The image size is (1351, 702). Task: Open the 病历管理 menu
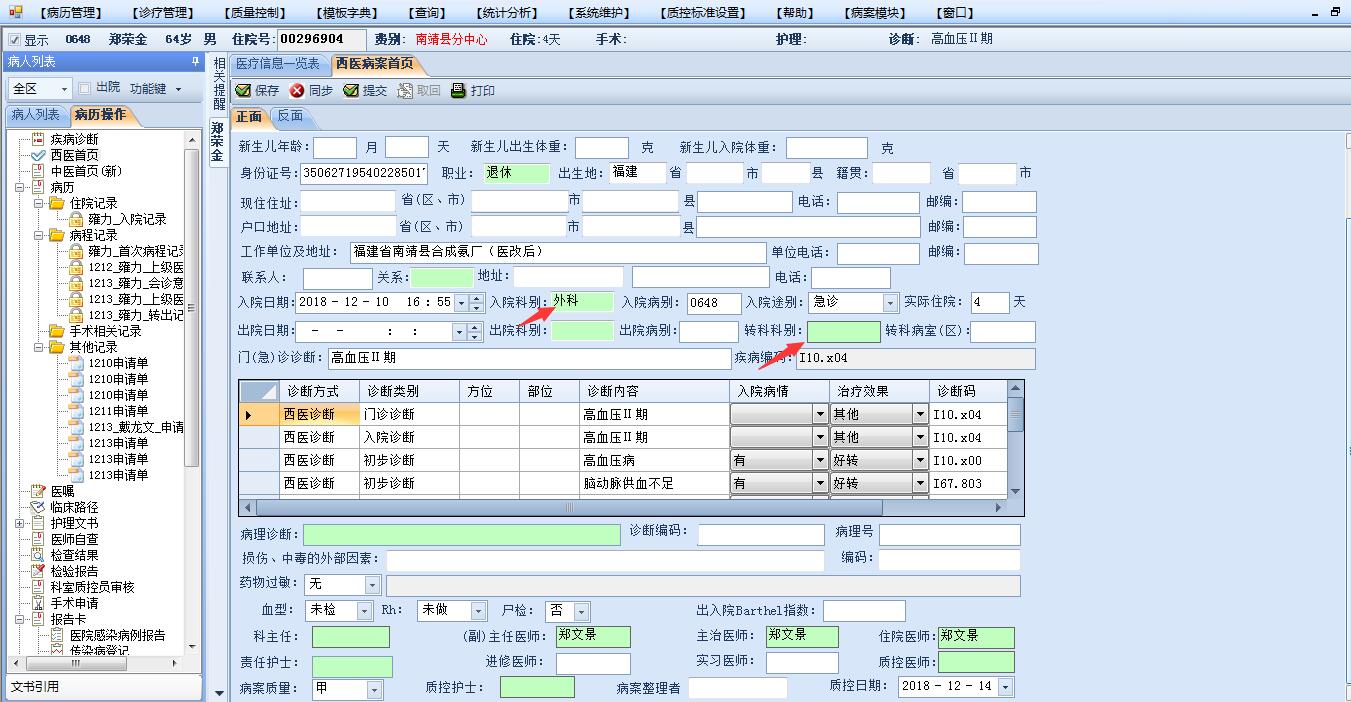69,13
